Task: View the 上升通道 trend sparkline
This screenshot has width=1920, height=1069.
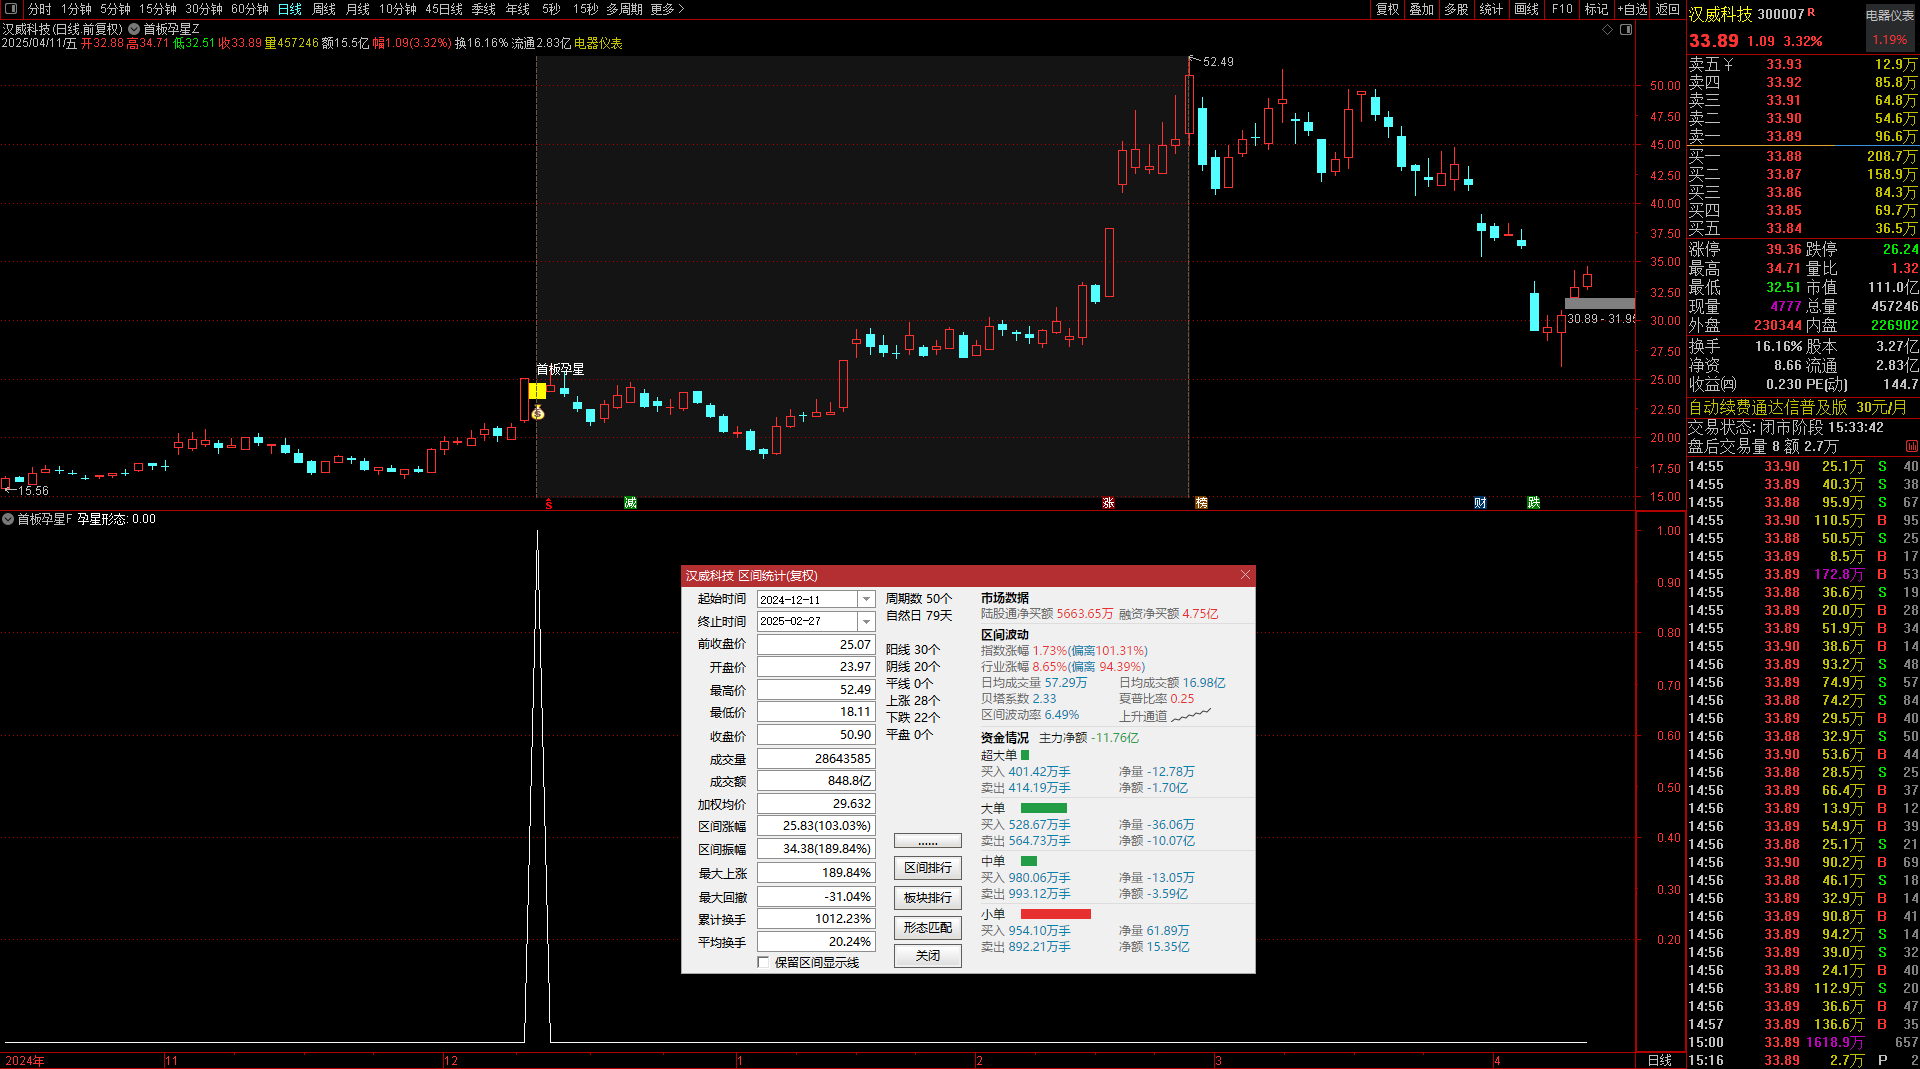Action: [x=1191, y=715]
